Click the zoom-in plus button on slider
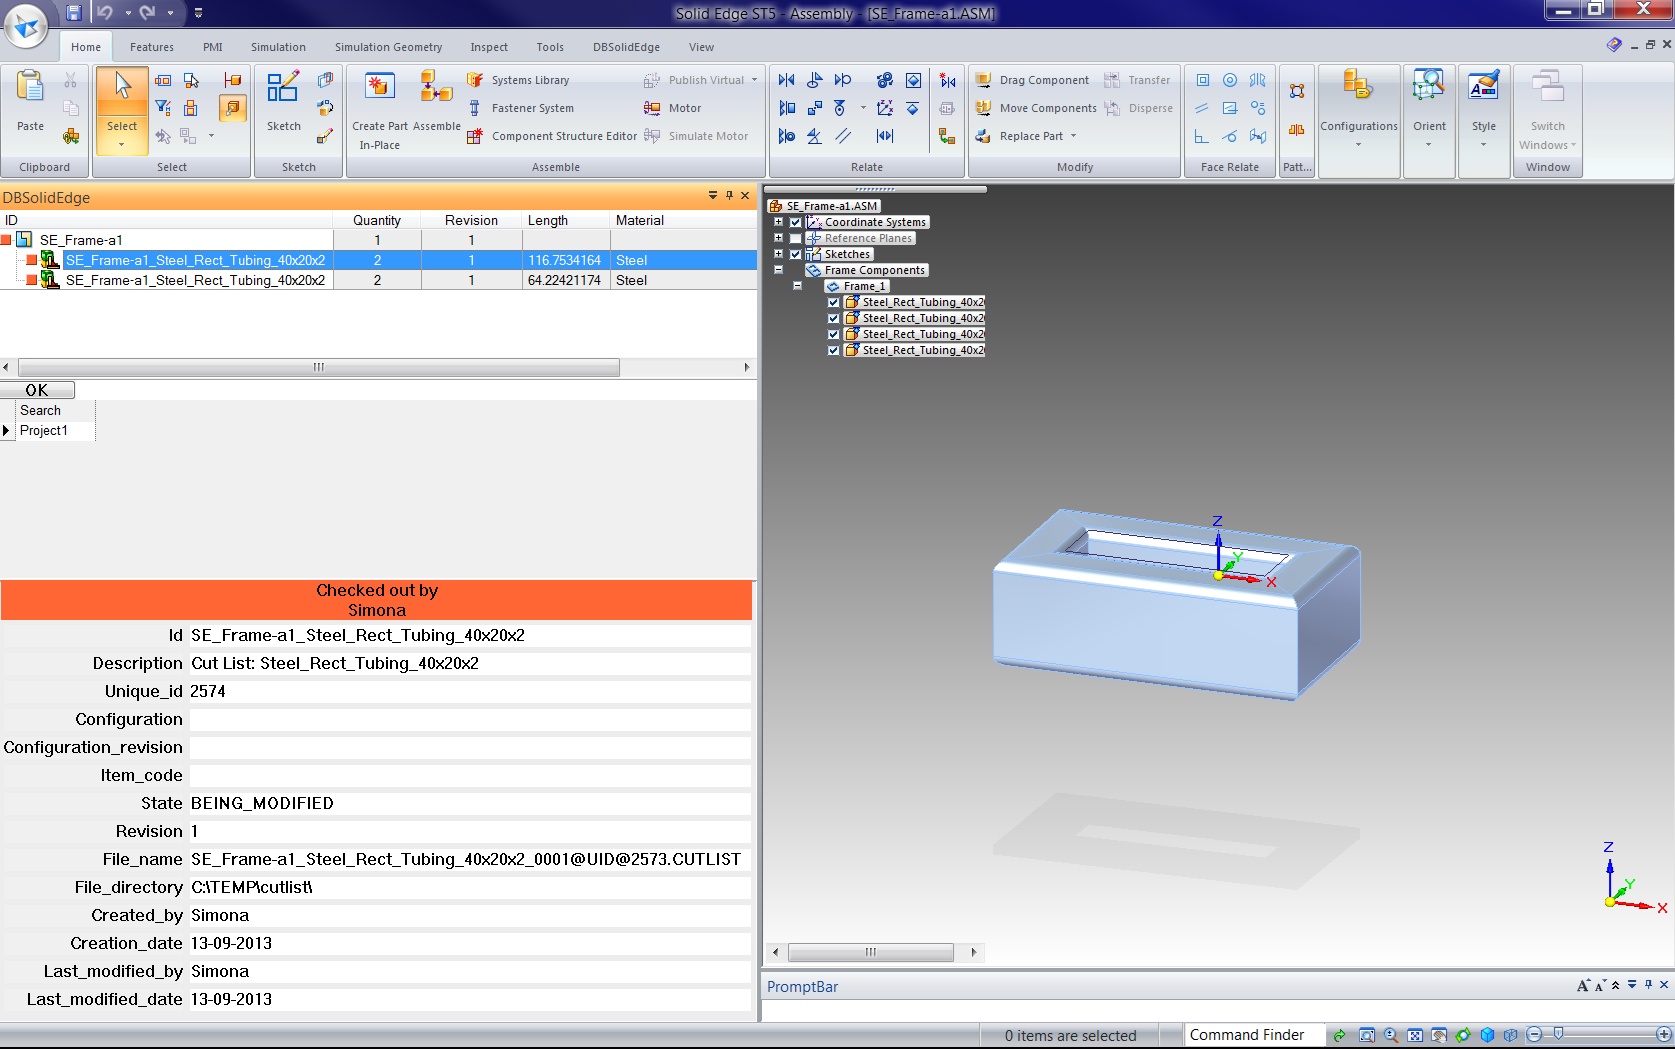 (x=1664, y=1034)
